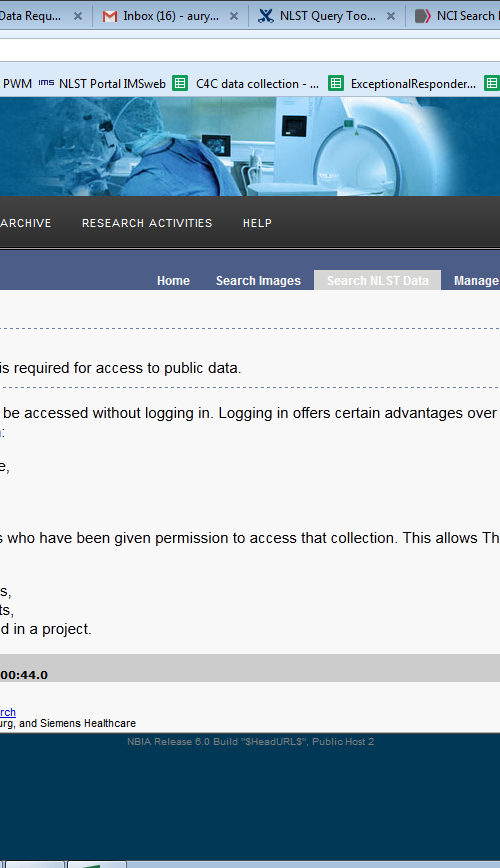Open the Help menu

click(257, 223)
